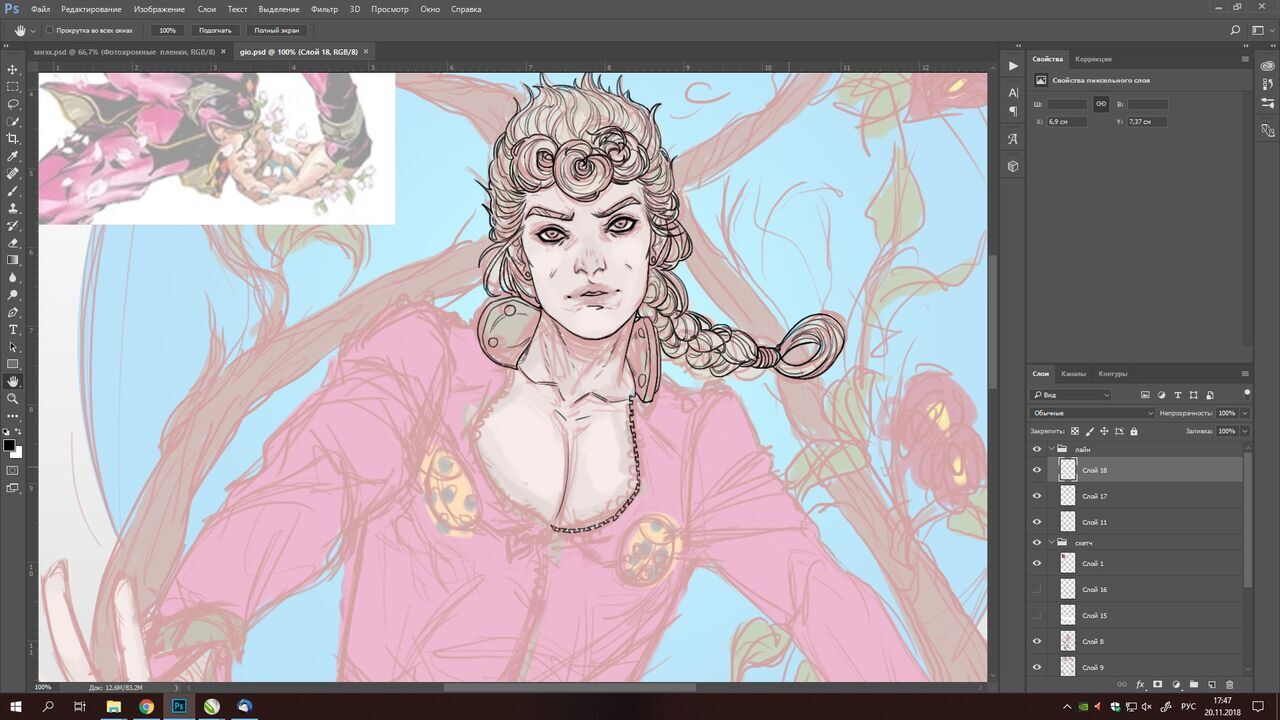Click the delete layer trash icon
The height and width of the screenshot is (720, 1280).
1230,685
